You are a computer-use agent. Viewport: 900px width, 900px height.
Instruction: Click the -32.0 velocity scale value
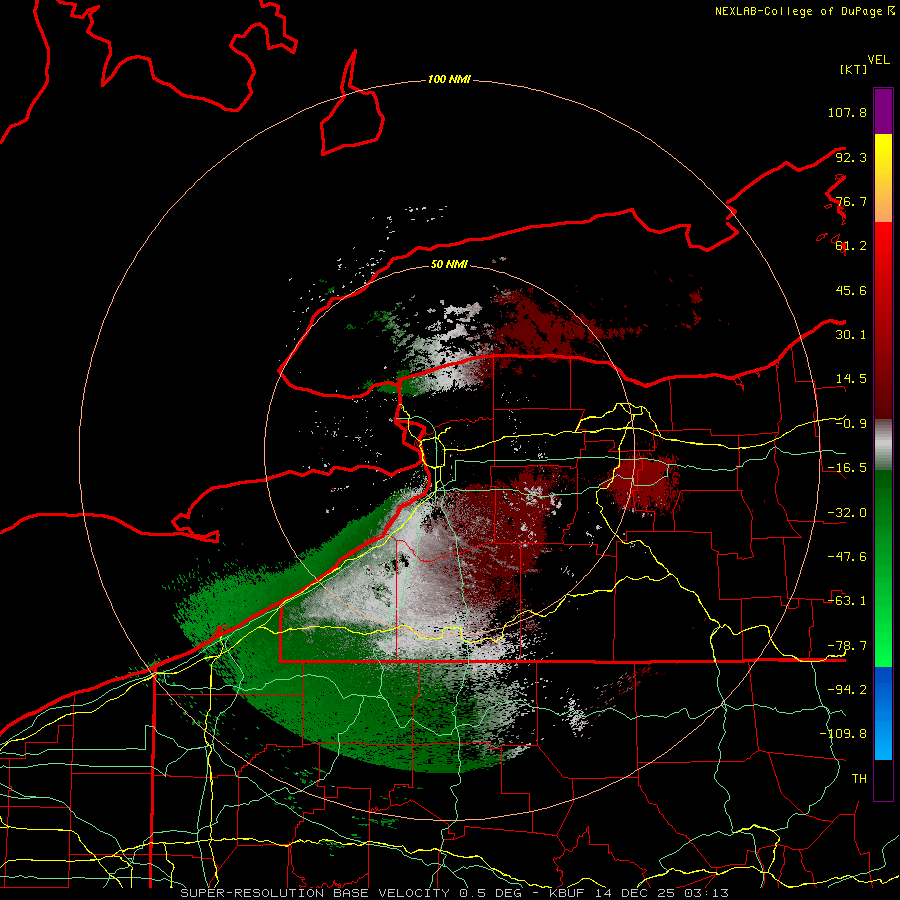847,513
